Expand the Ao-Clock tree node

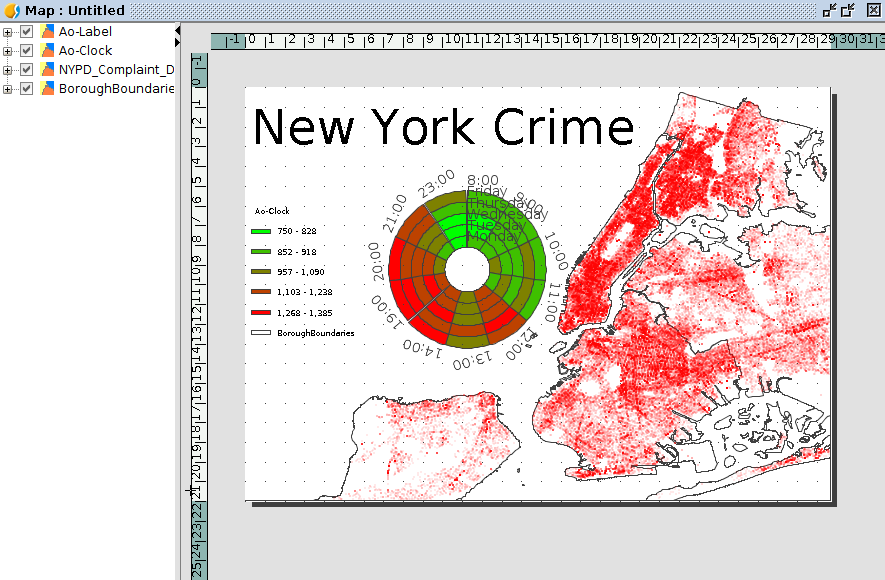tap(8, 51)
